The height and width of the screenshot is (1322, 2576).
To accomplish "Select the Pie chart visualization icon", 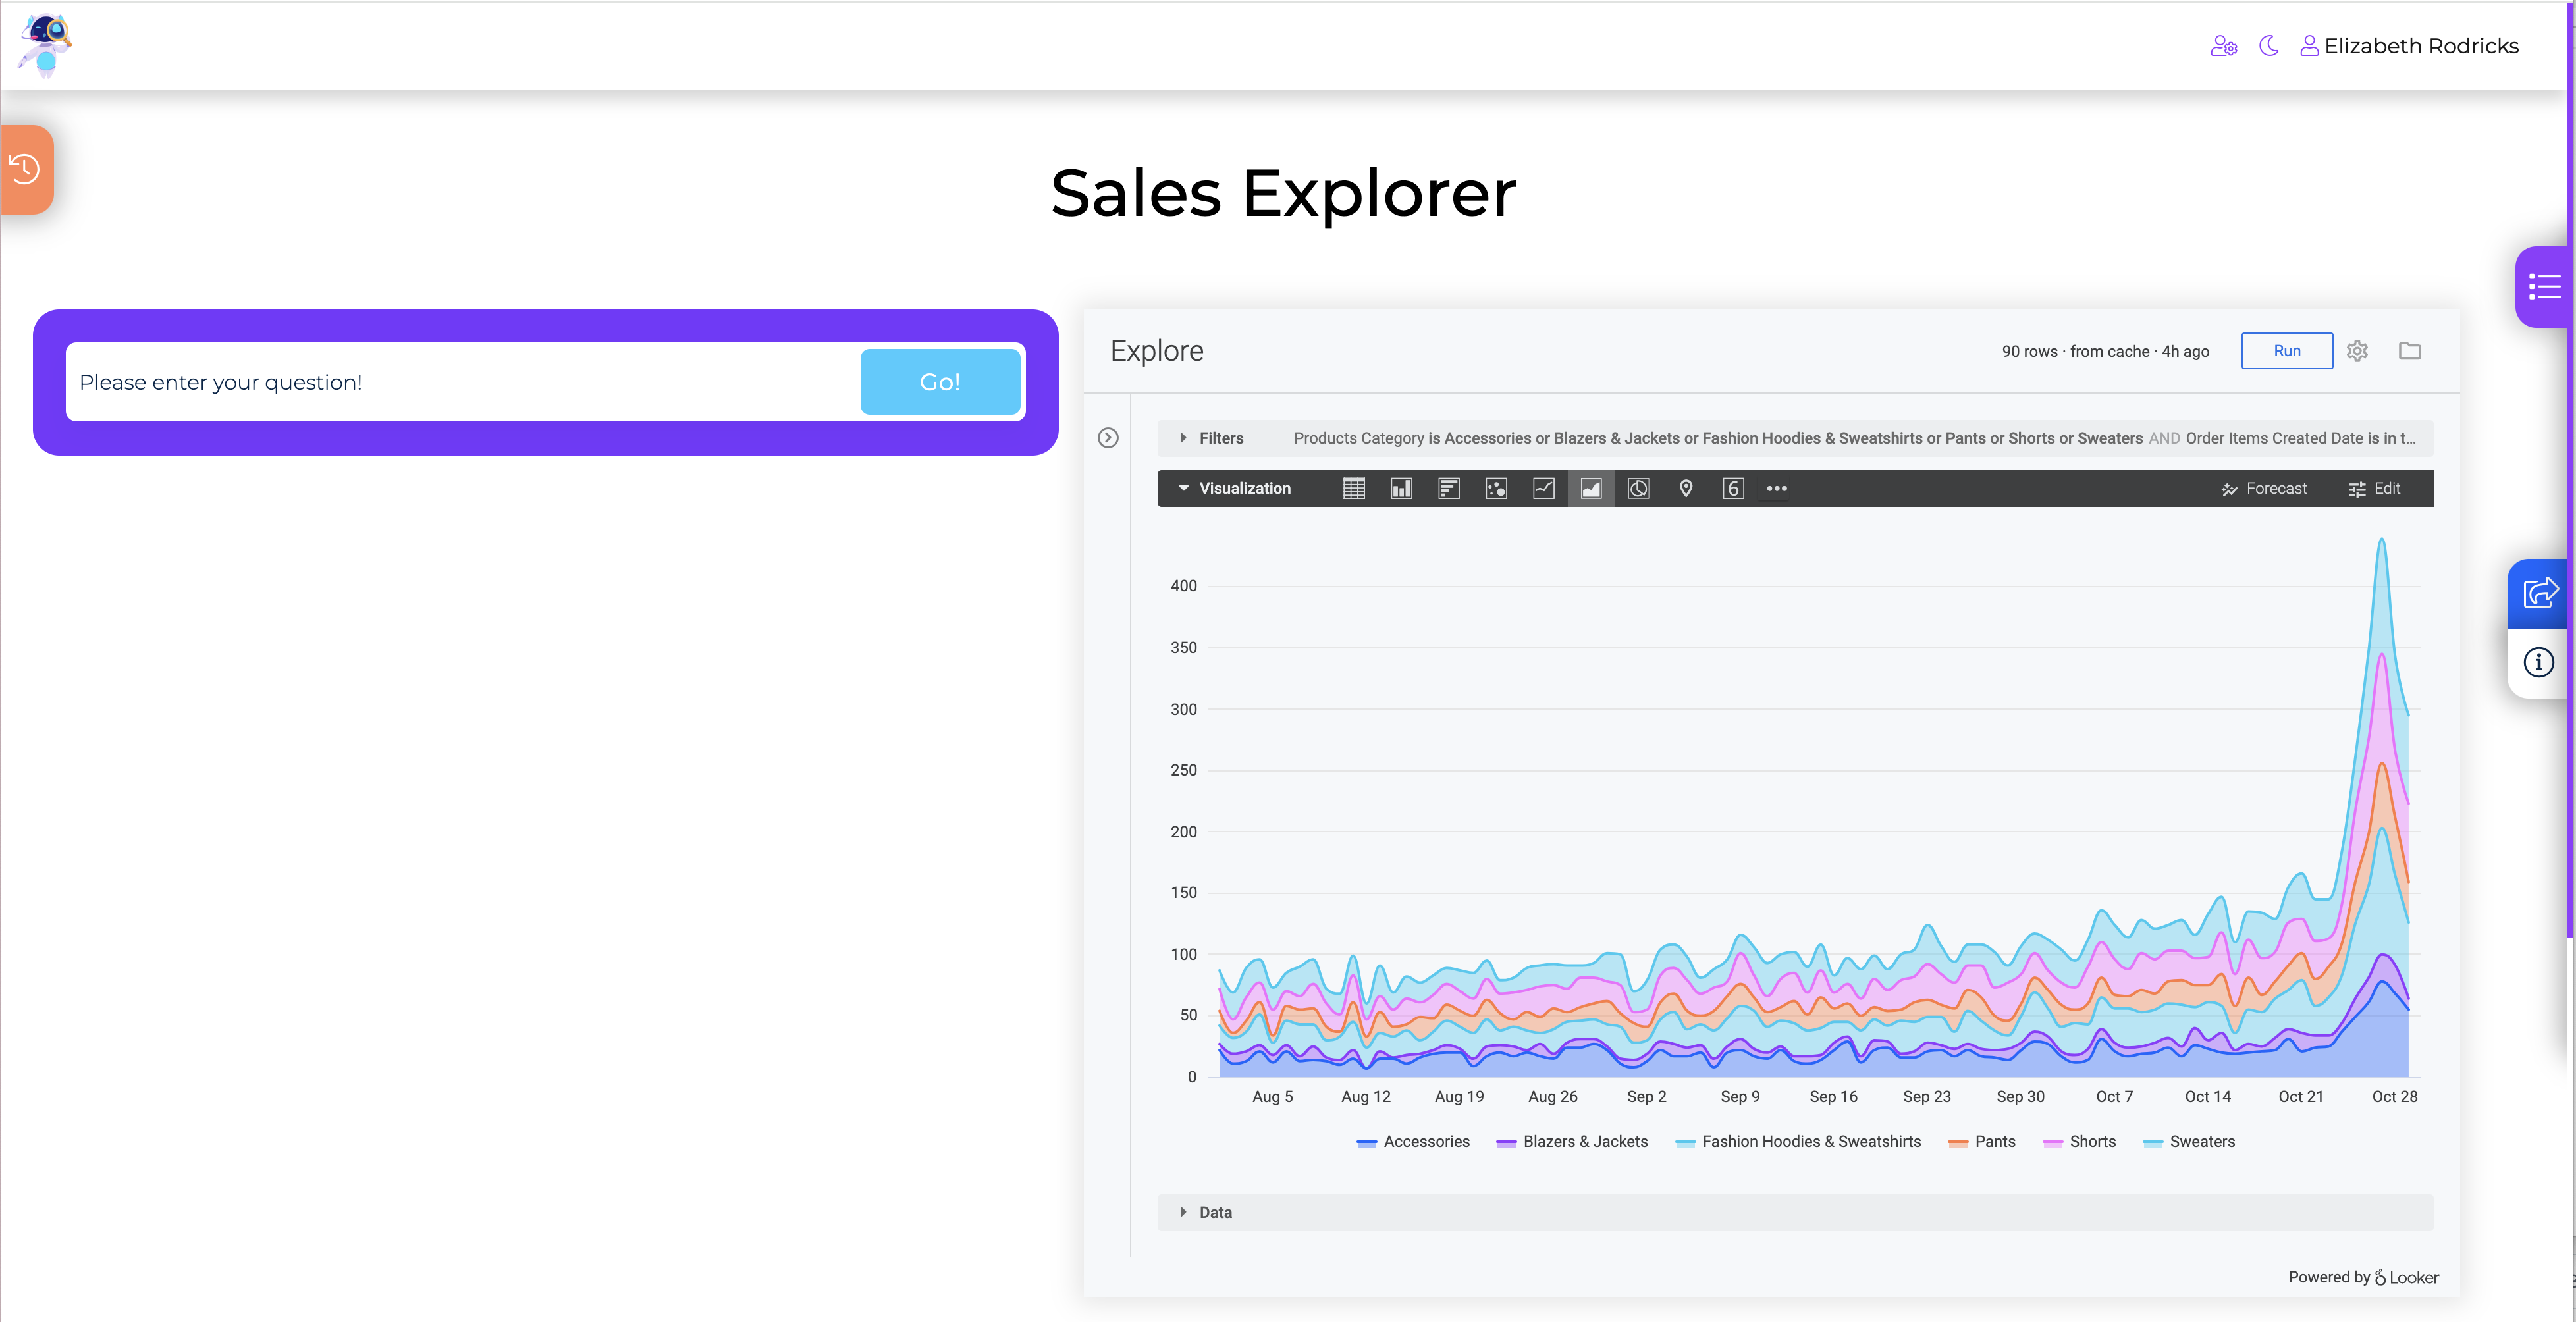I will [1638, 488].
